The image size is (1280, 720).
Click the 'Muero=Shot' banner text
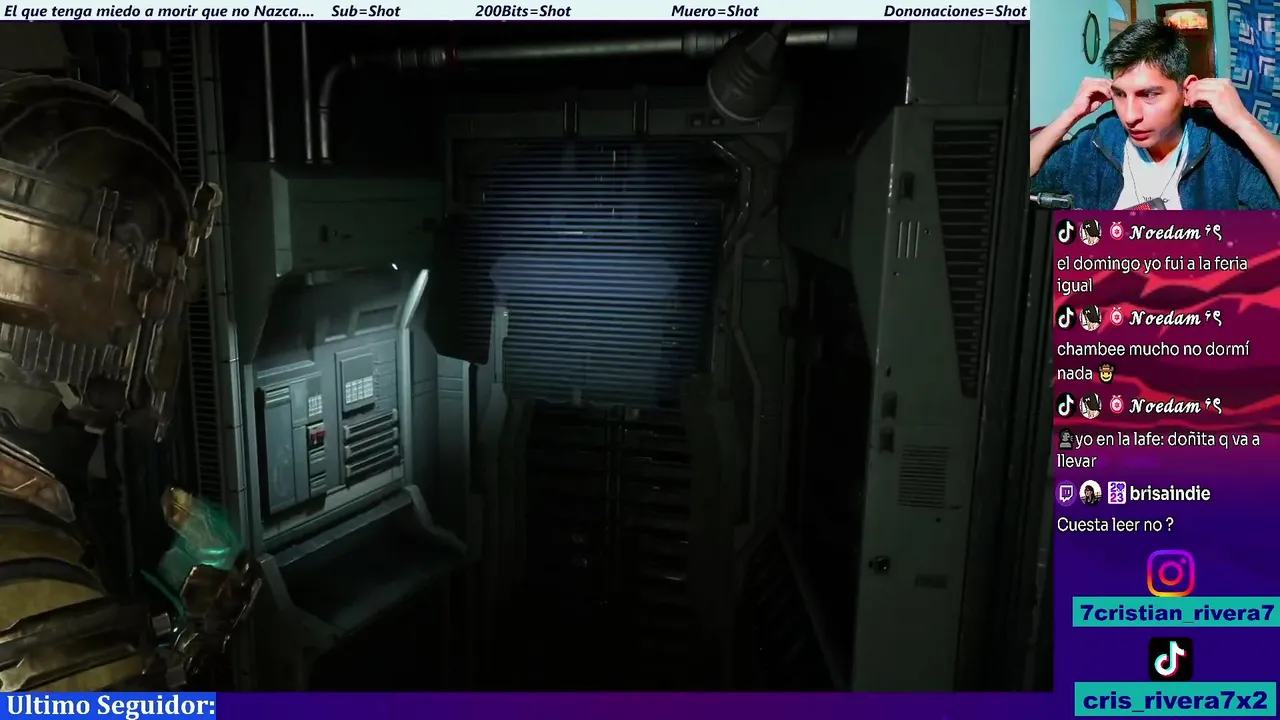715,11
